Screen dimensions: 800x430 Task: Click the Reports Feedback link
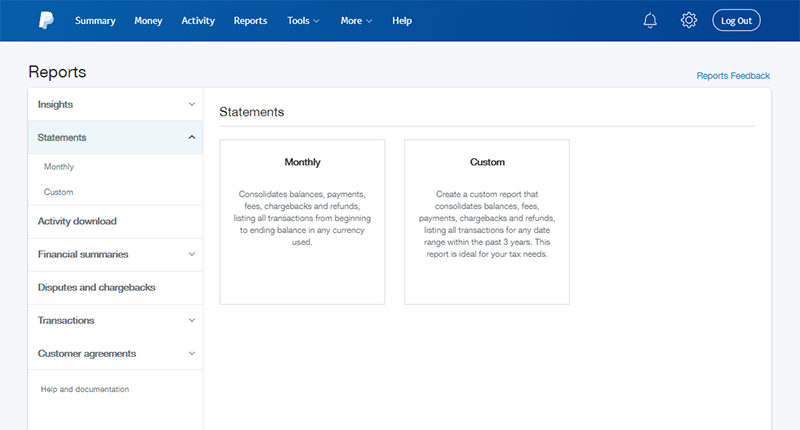coord(733,76)
